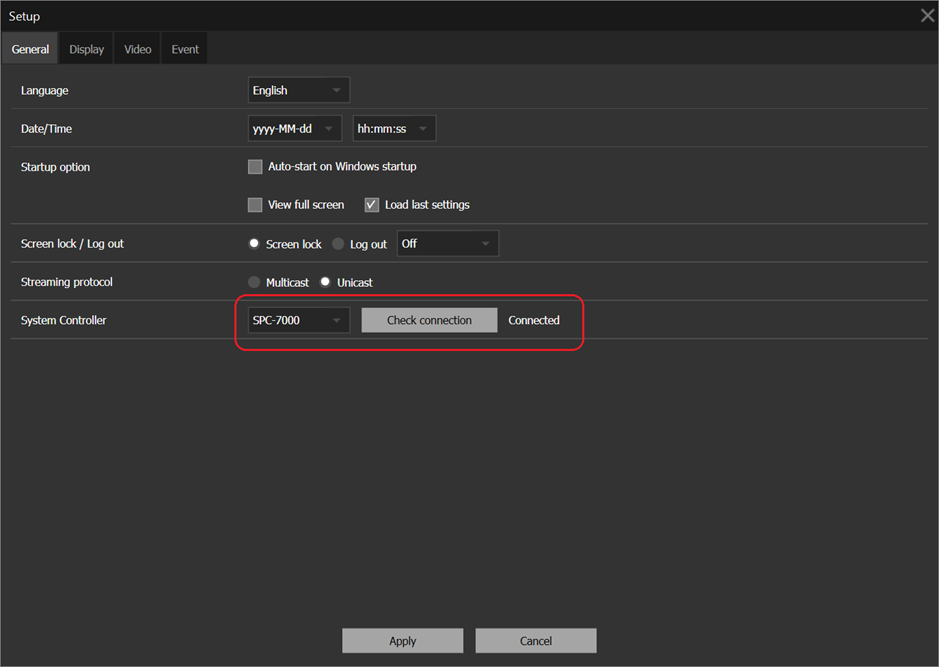Click the Screen lock / Log out label
The image size is (939, 667).
tap(72, 244)
